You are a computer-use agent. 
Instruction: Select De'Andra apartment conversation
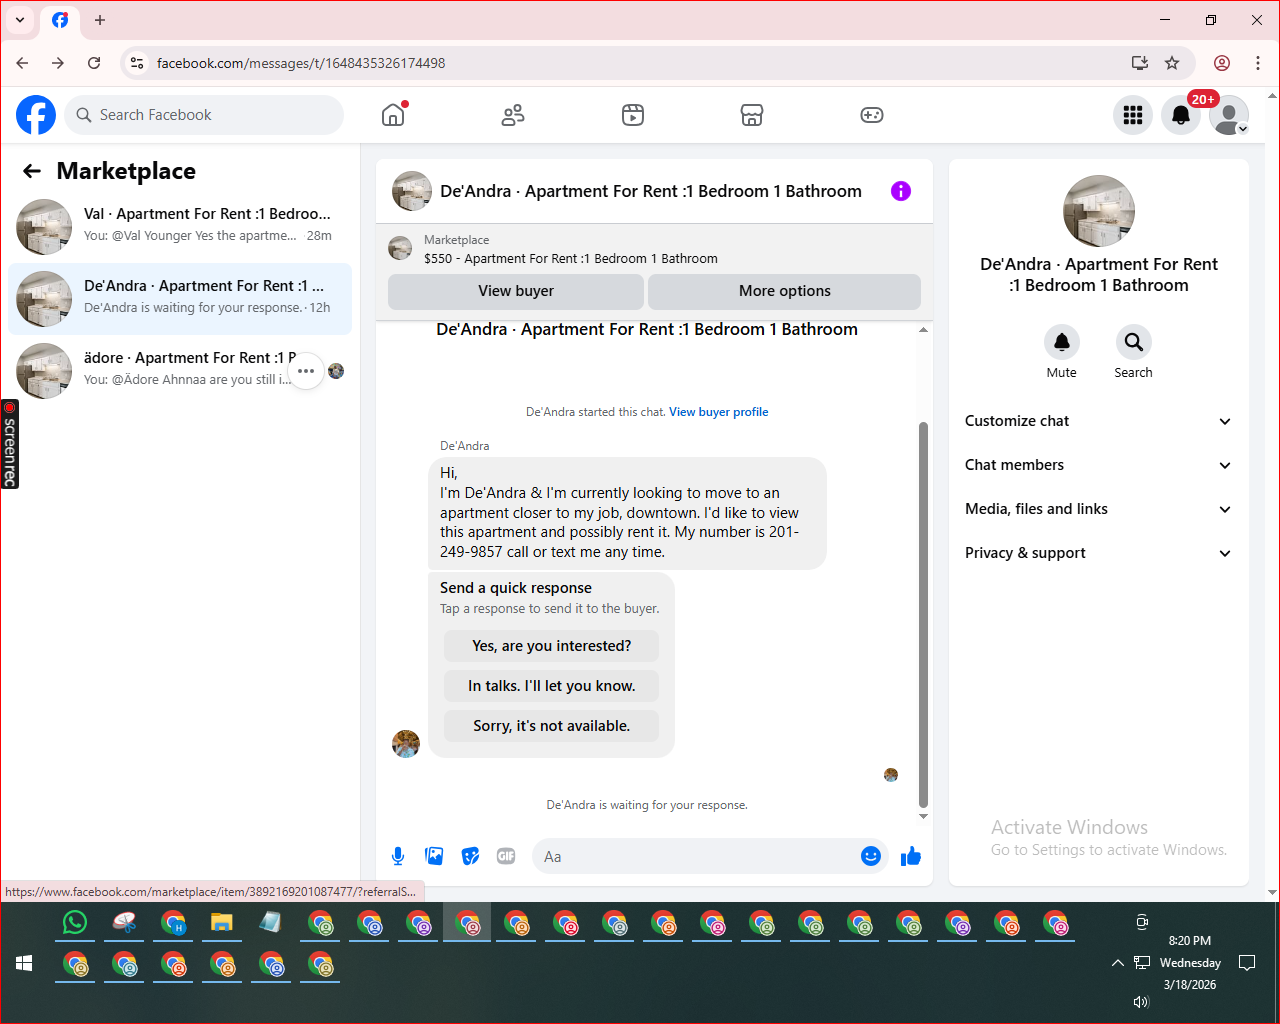point(180,299)
